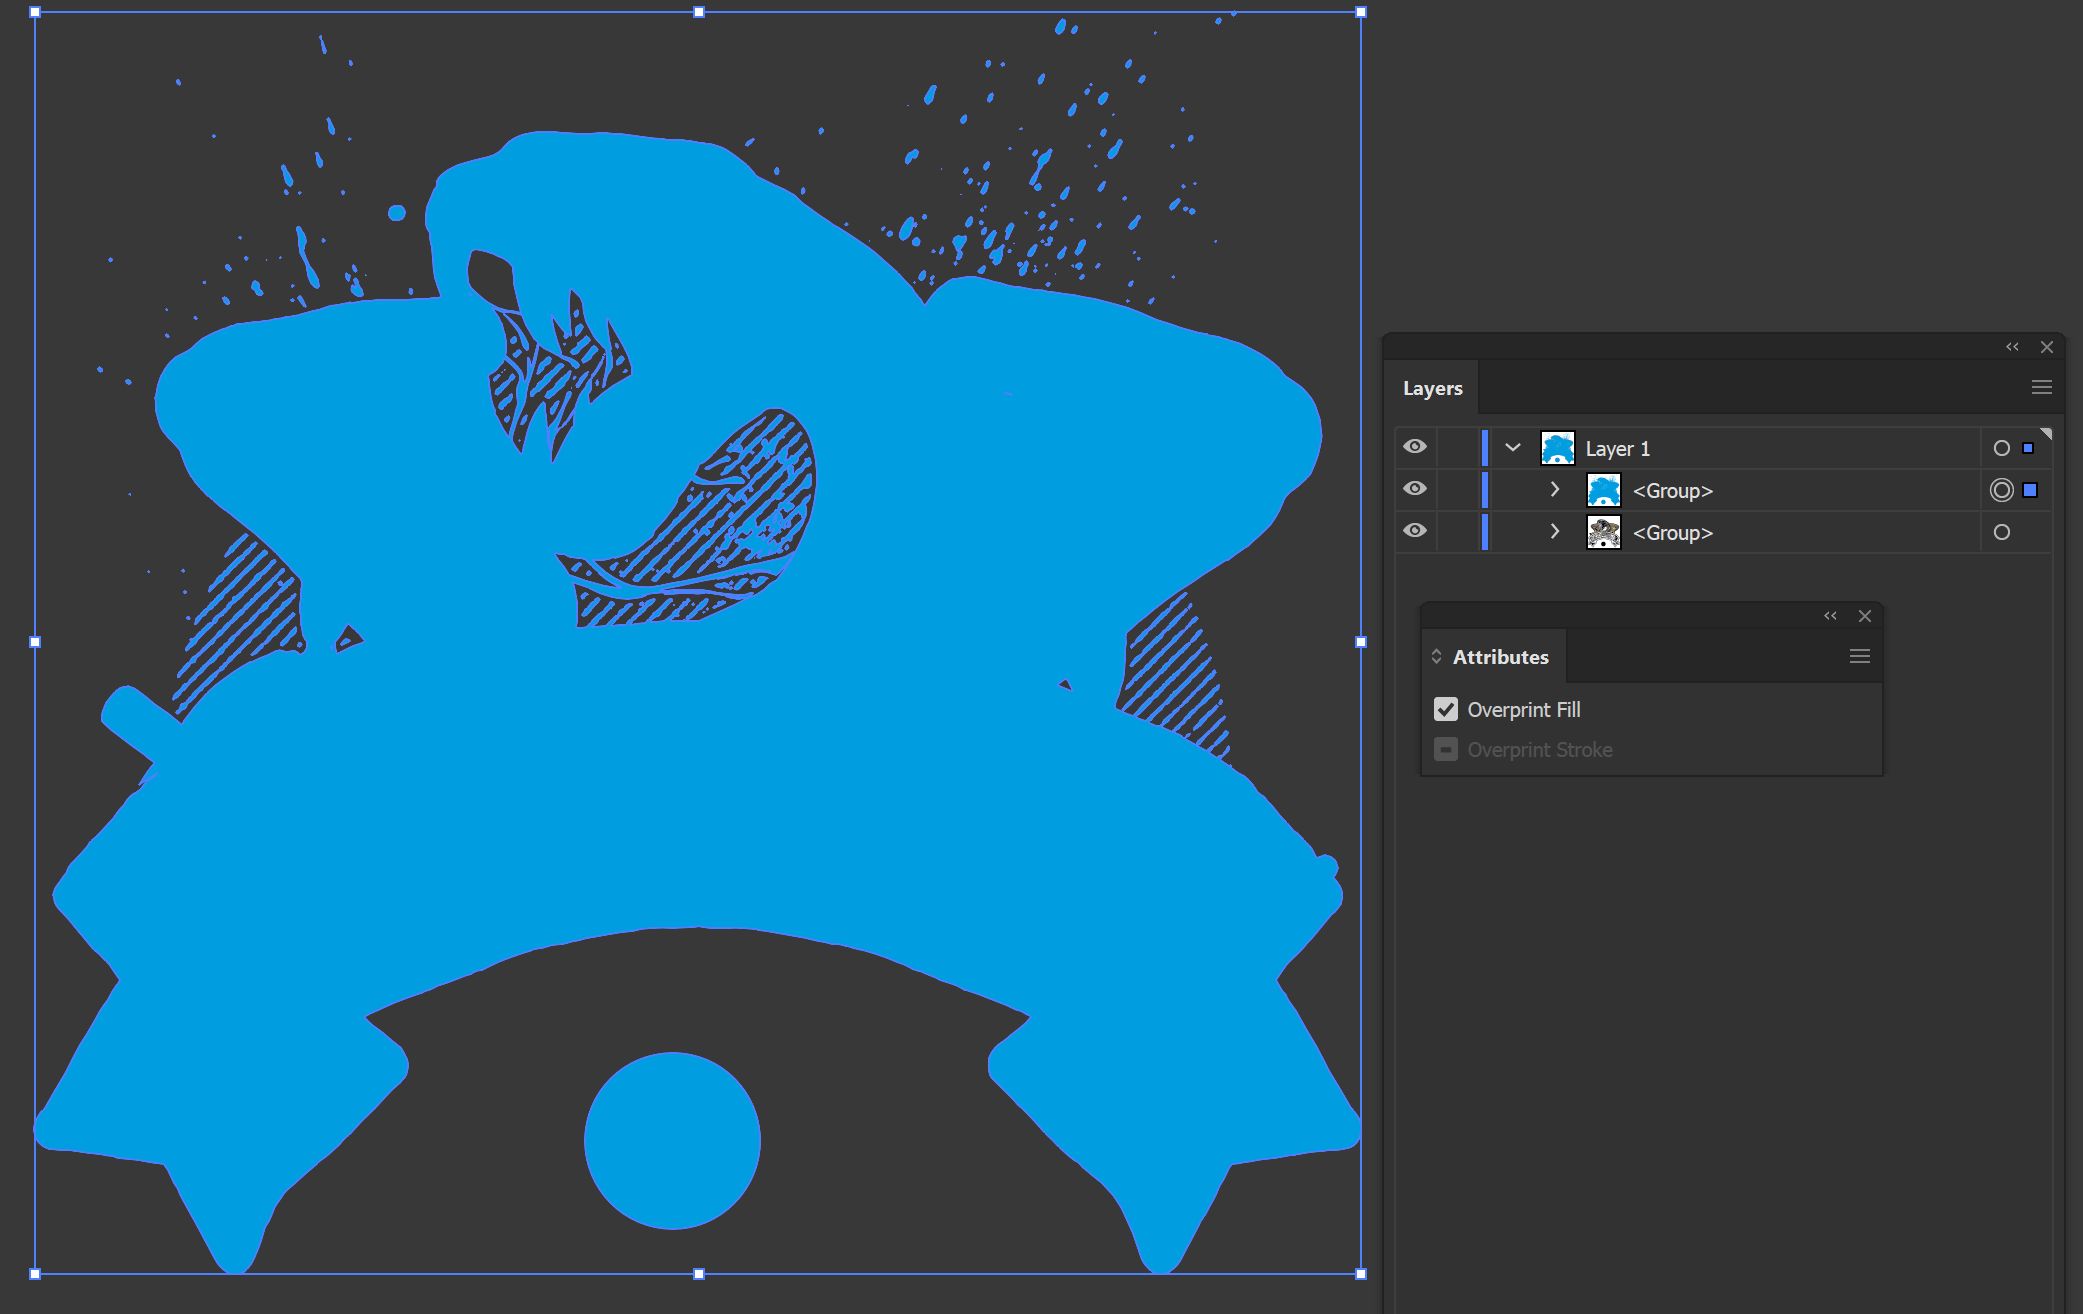This screenshot has height=1314, width=2083.
Task: Toggle the Overprint Stroke checkbox
Action: point(1446,749)
